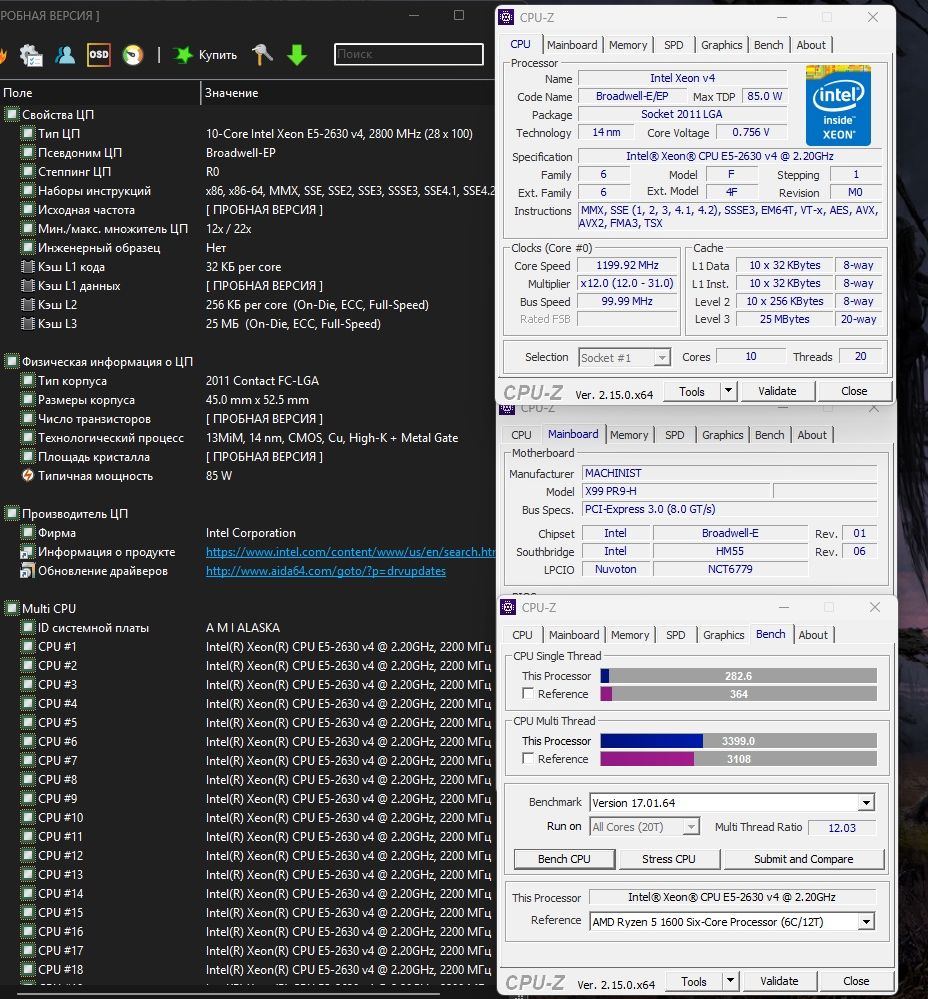Enable Reference checkbox under CPU Single Thread

527,693
